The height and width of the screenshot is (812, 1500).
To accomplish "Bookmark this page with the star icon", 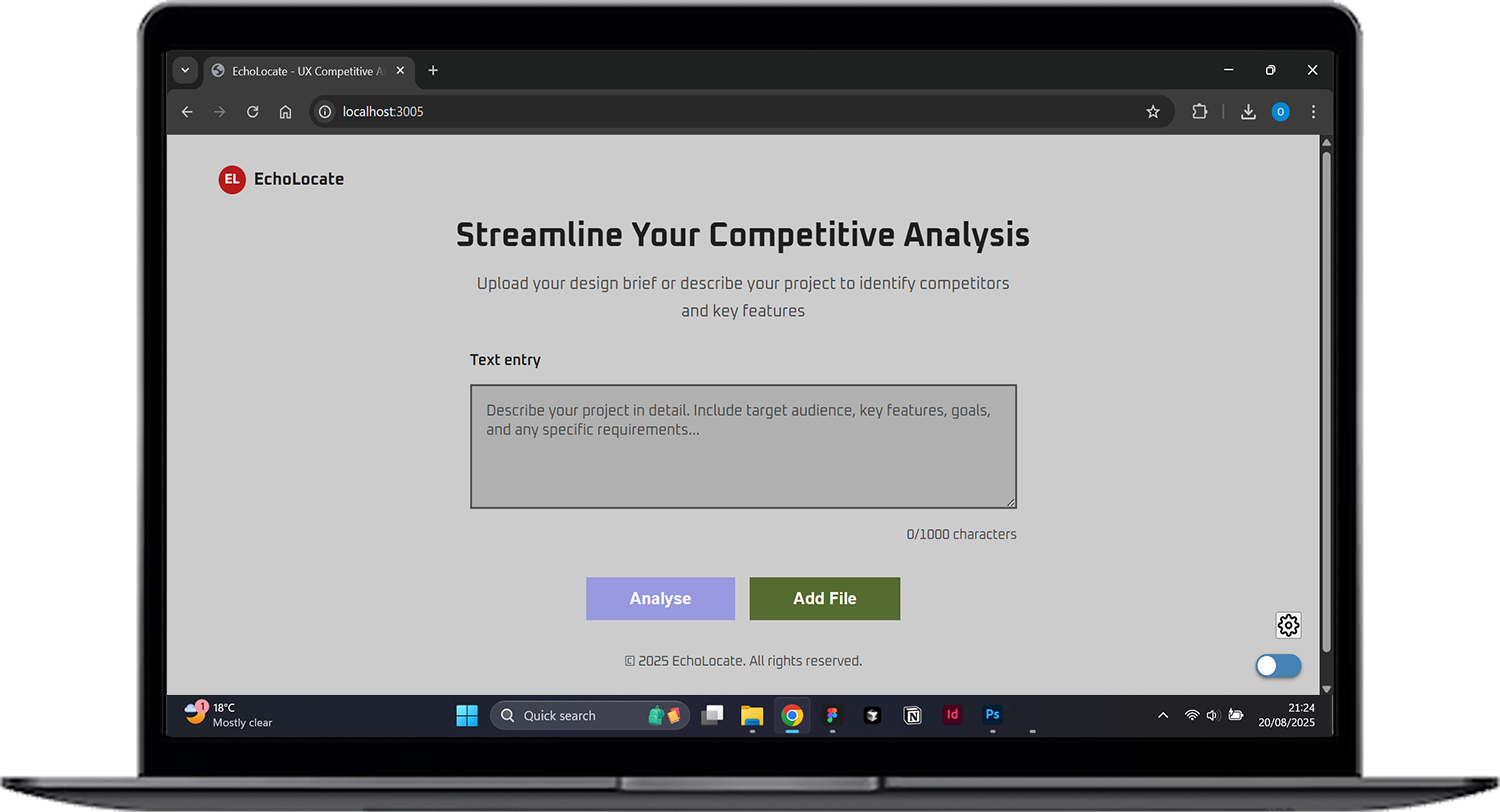I will [x=1153, y=112].
